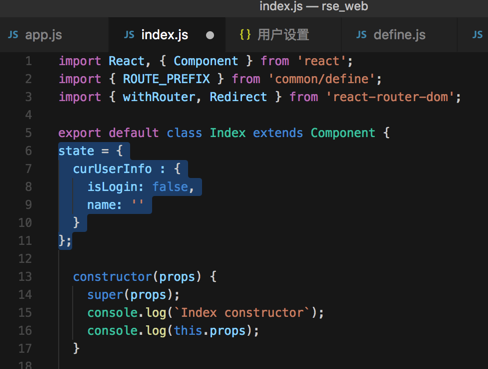Click the fold area beside line 13
Image resolution: width=488 pixels, height=369 pixels.
click(x=48, y=277)
